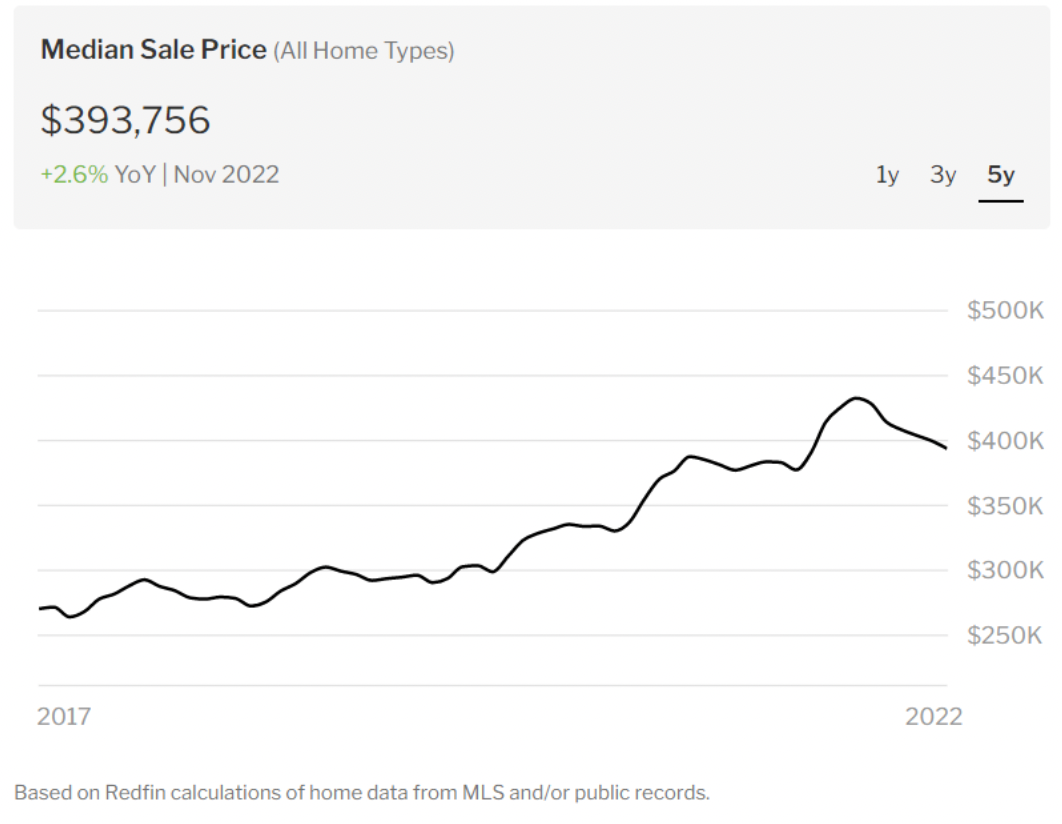Click the right end of the price line
The image size is (1062, 824).
tap(945, 447)
